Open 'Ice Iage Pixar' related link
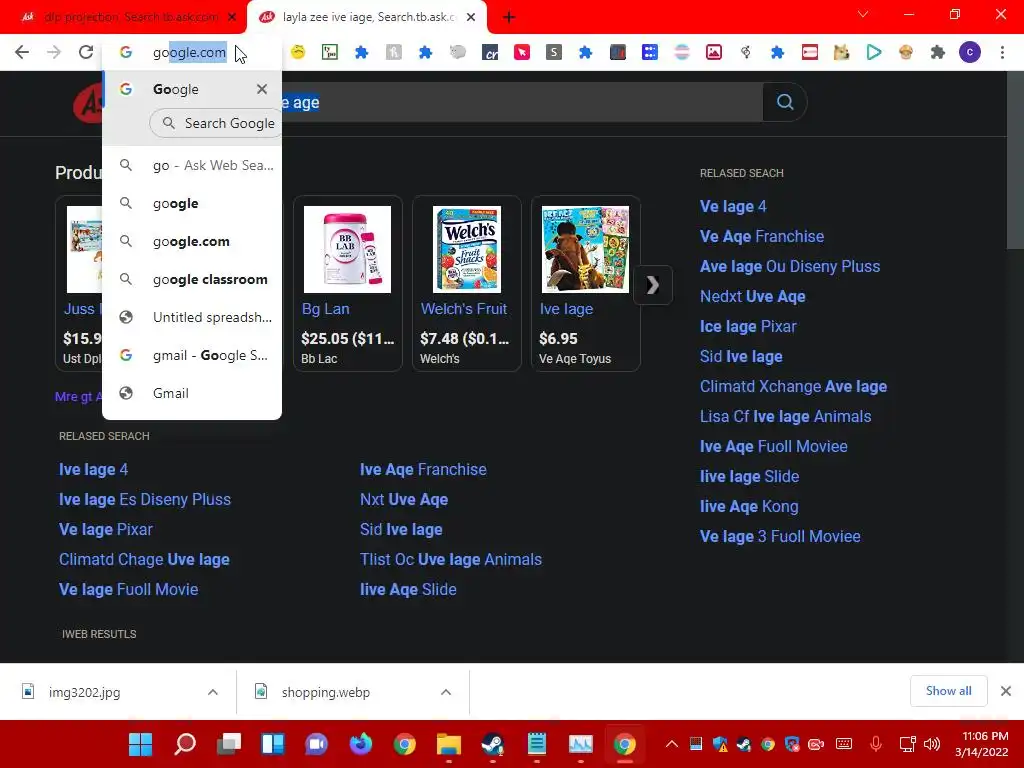Image resolution: width=1024 pixels, height=768 pixels. tap(748, 327)
